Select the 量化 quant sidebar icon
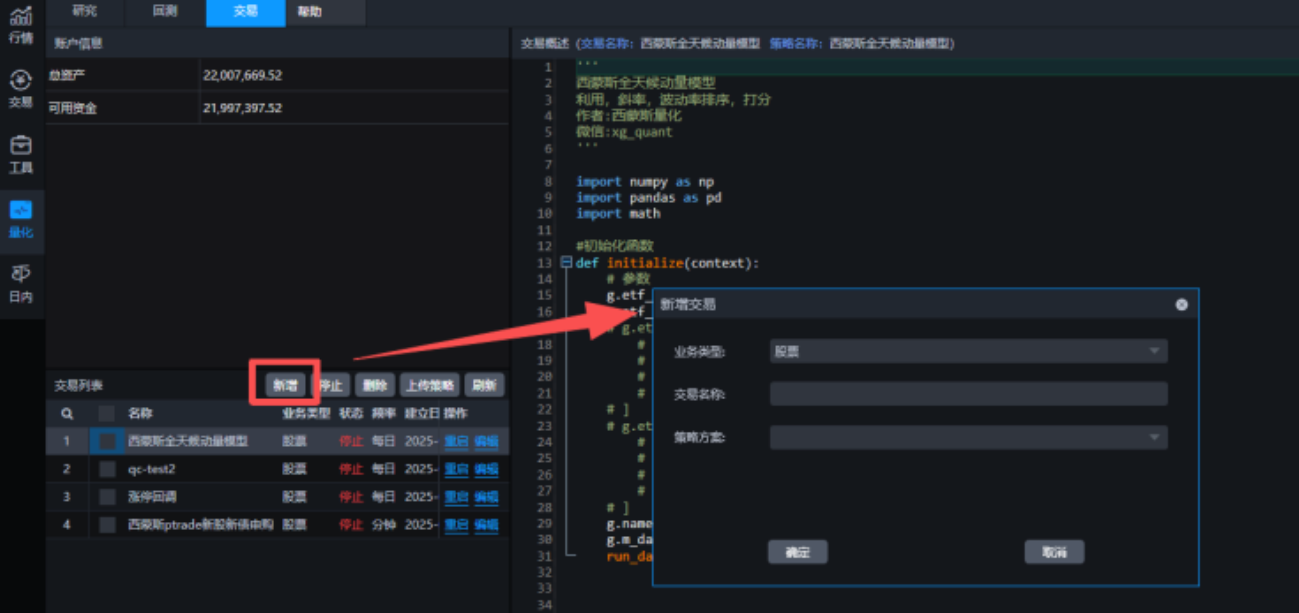 click(x=21, y=218)
